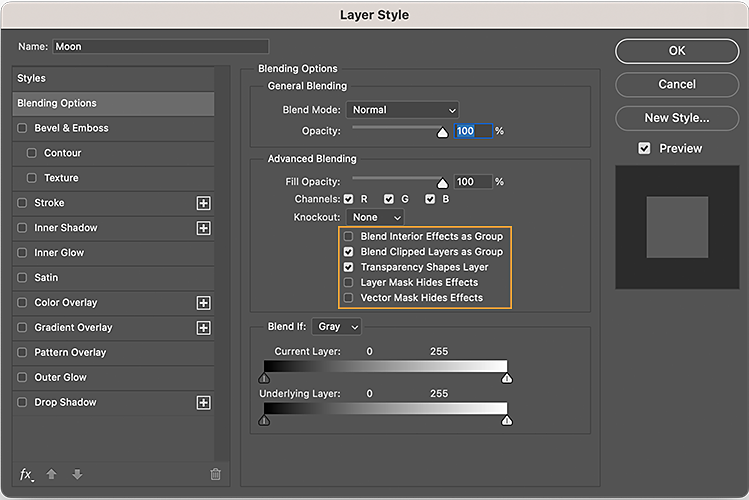749x500 pixels.
Task: Click the plus icon beside Color Overlay
Action: pos(203,303)
